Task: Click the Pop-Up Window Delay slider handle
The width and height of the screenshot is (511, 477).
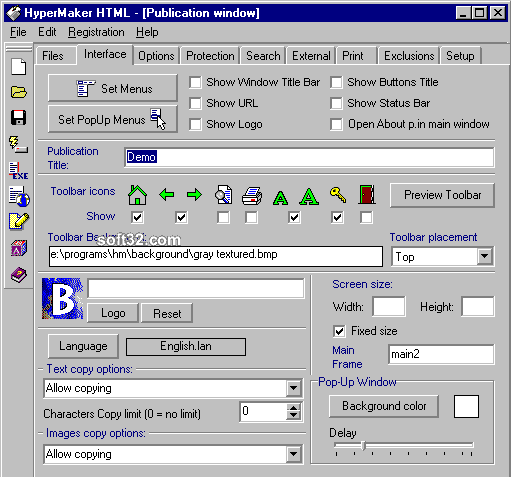Action: coord(363,445)
